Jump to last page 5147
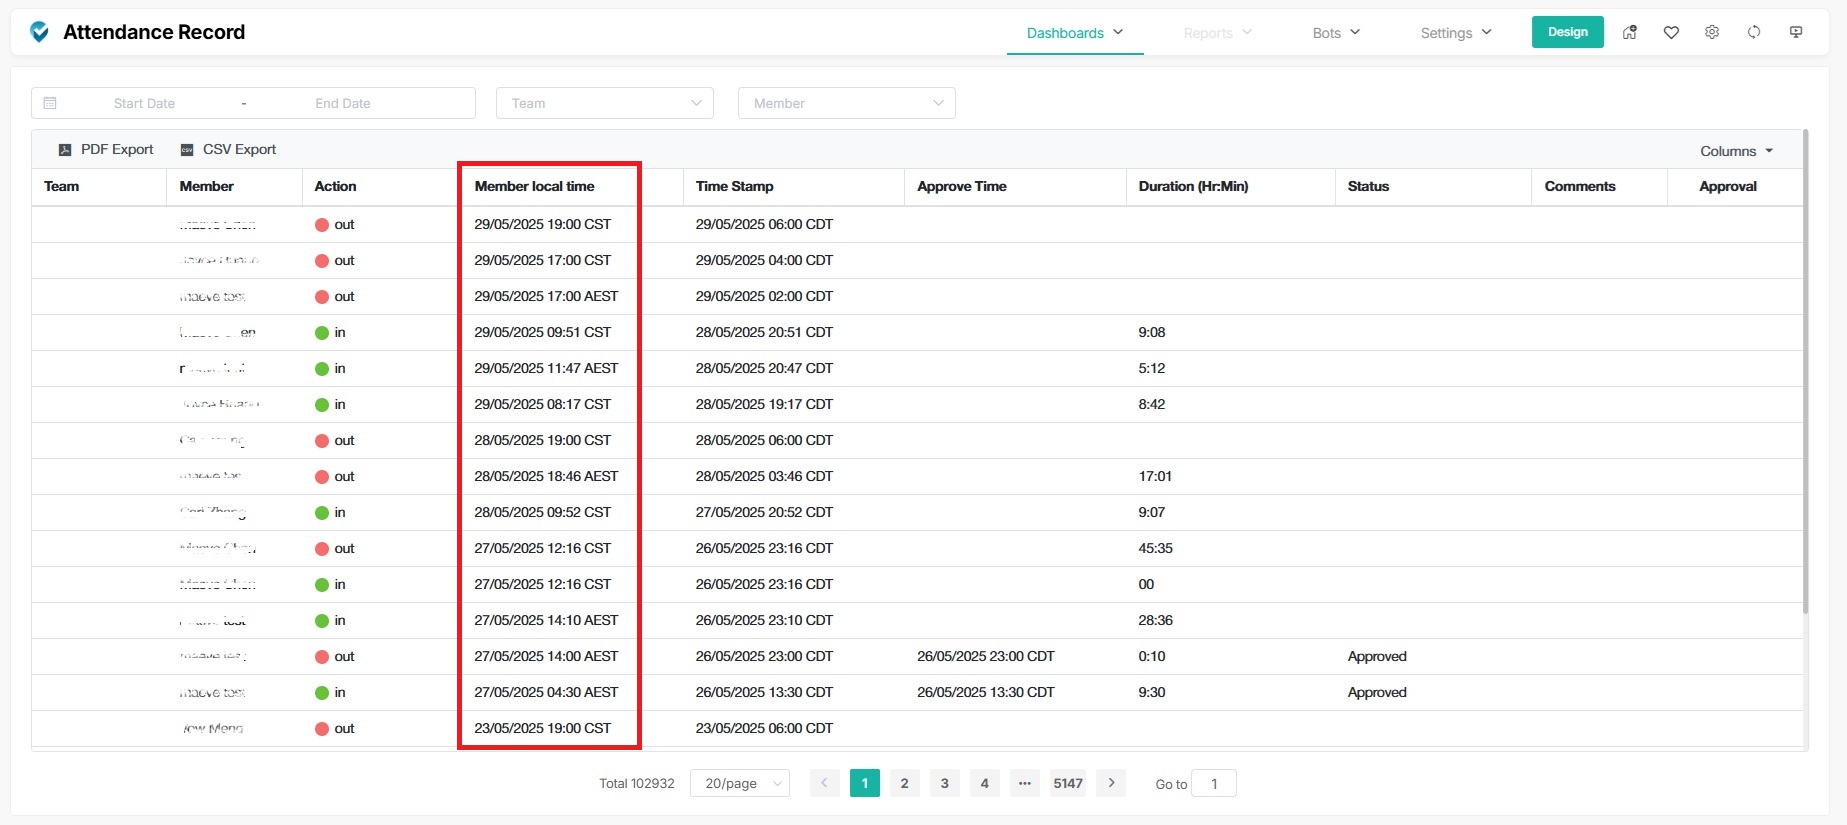The image size is (1847, 825). (x=1067, y=783)
